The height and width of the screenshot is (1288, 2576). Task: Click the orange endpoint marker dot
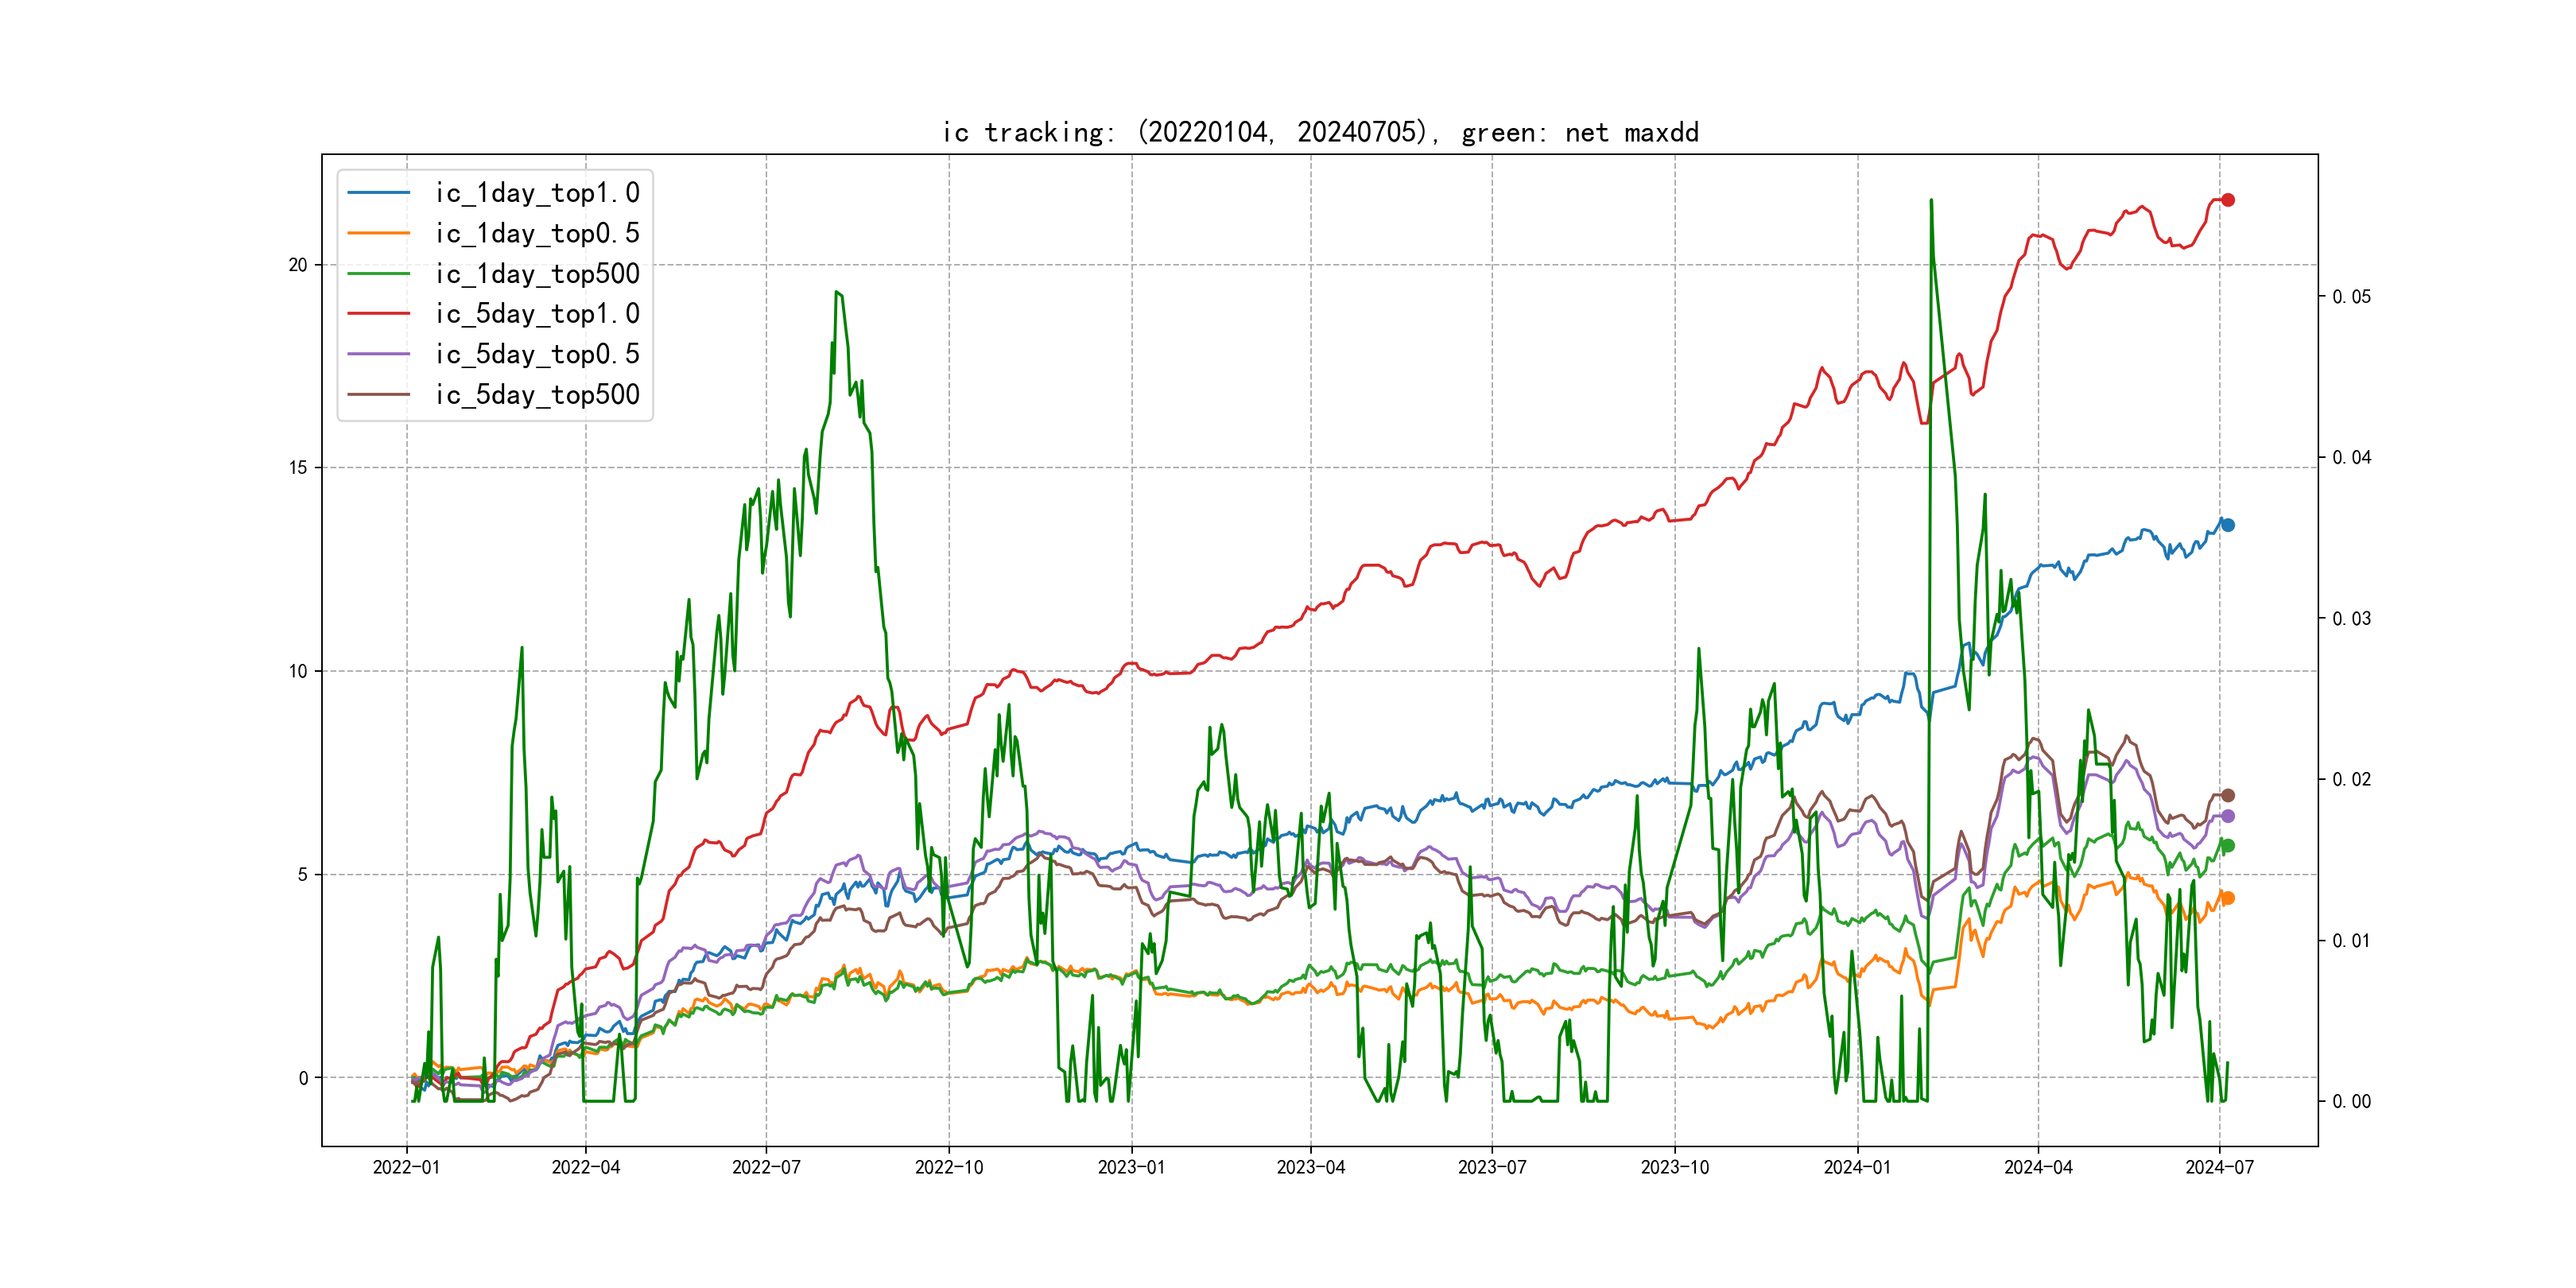(x=2228, y=898)
